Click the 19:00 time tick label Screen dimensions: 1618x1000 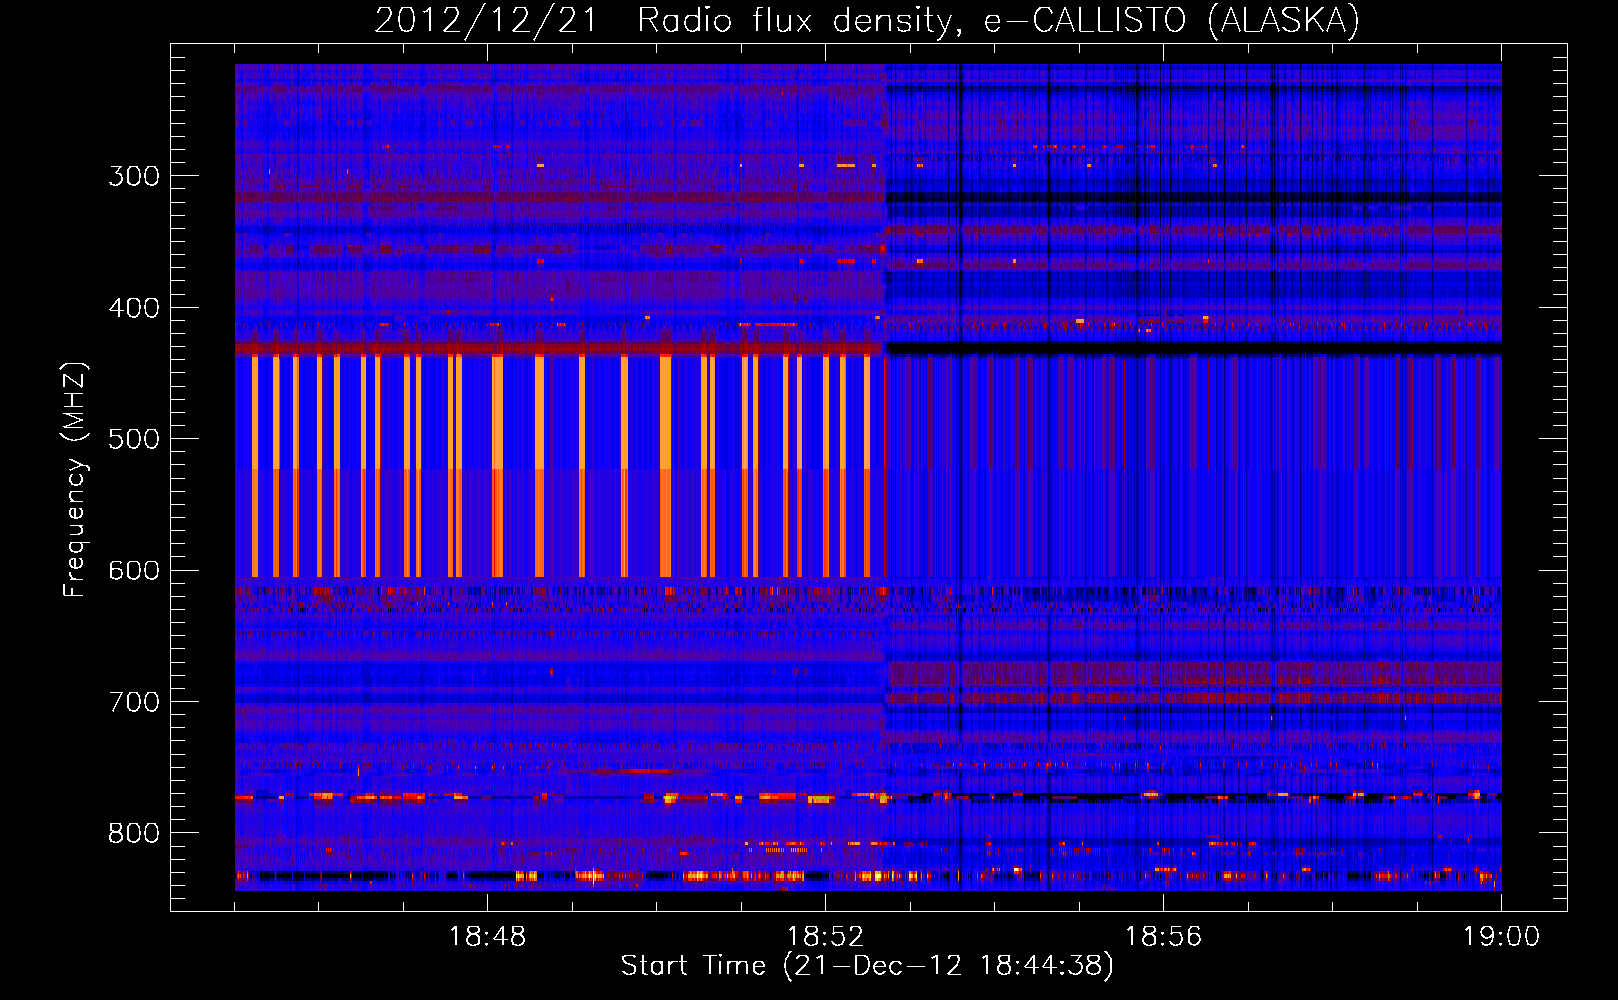[1501, 937]
